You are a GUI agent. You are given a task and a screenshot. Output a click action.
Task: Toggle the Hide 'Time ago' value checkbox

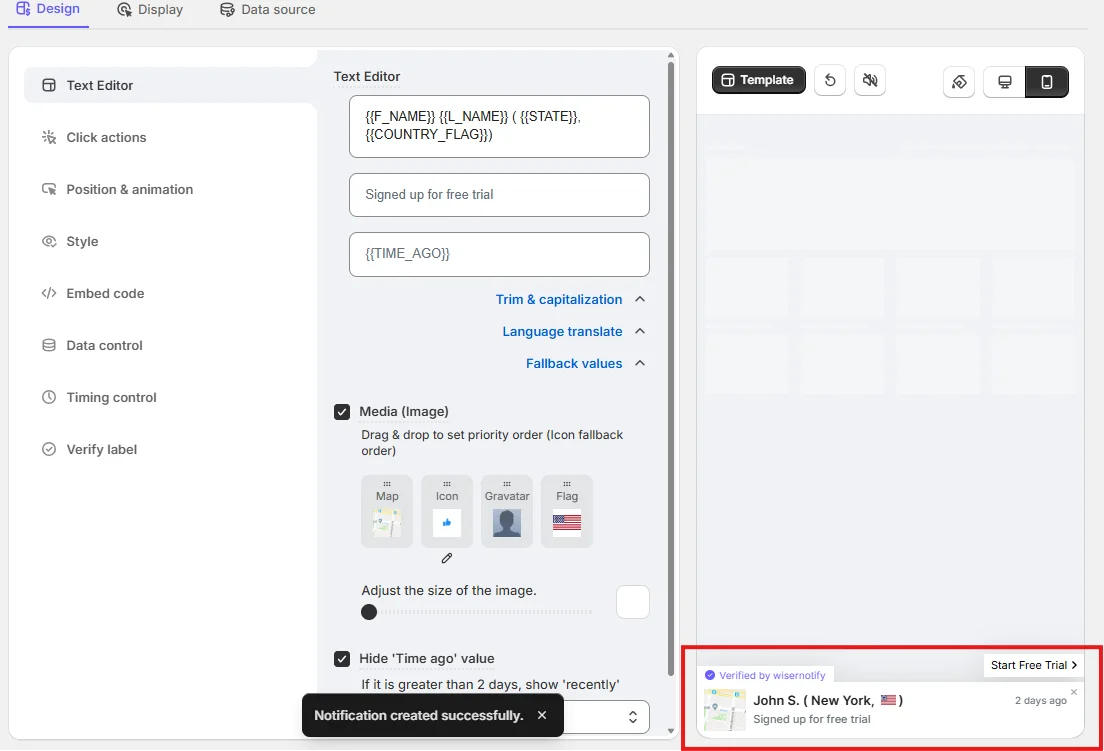coord(342,658)
